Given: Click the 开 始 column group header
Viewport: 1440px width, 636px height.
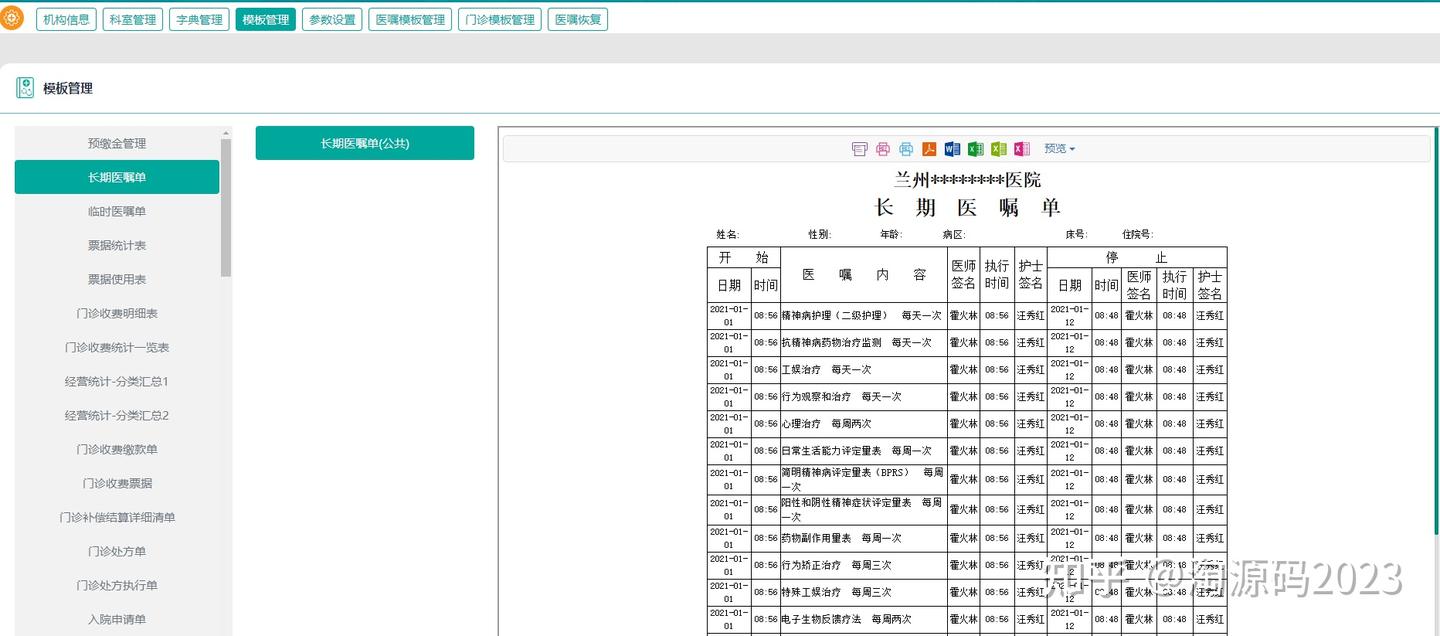Looking at the screenshot, I should [x=743, y=257].
